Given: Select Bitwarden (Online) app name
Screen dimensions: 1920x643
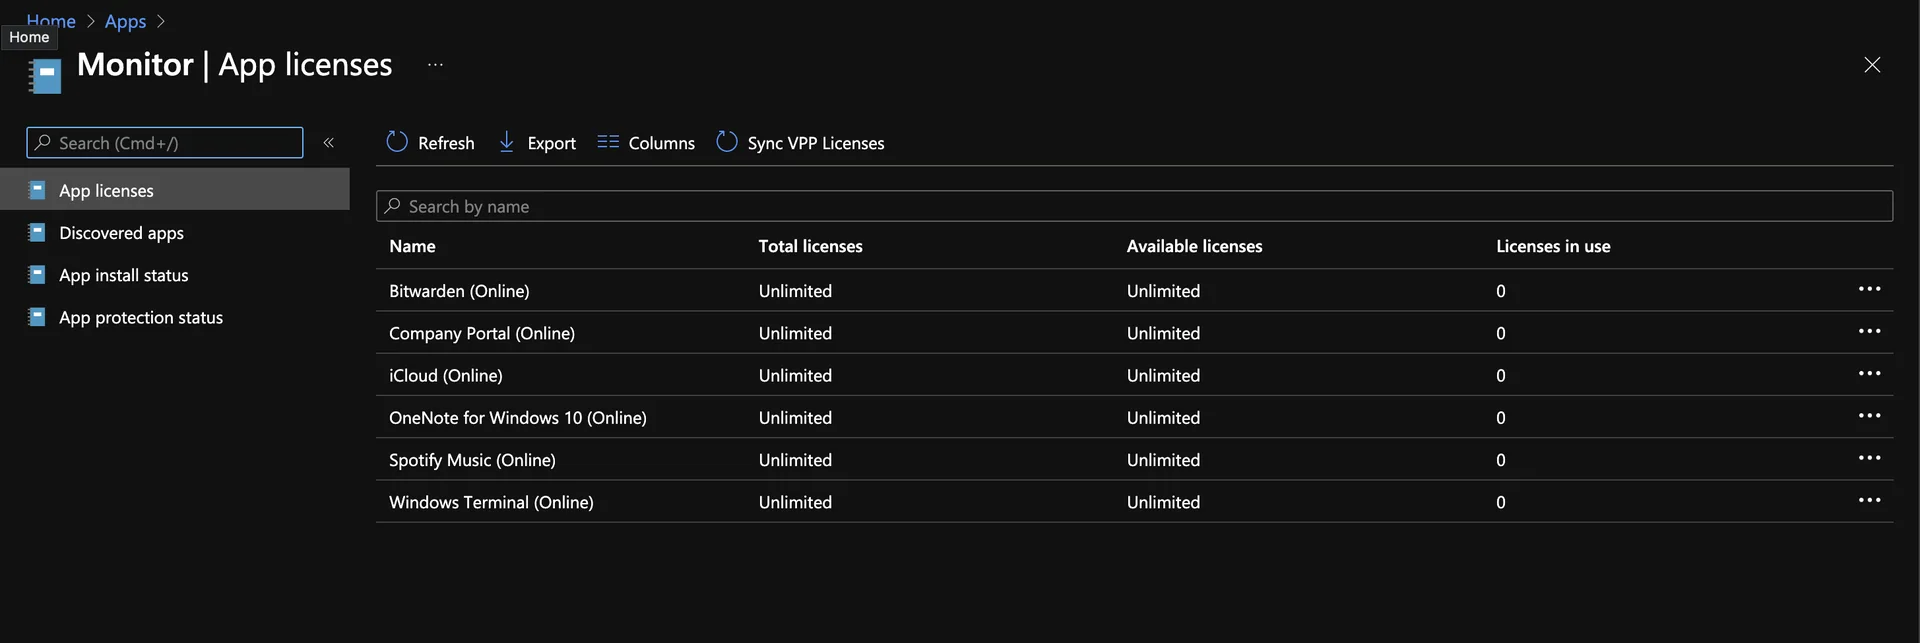Looking at the screenshot, I should (x=459, y=291).
